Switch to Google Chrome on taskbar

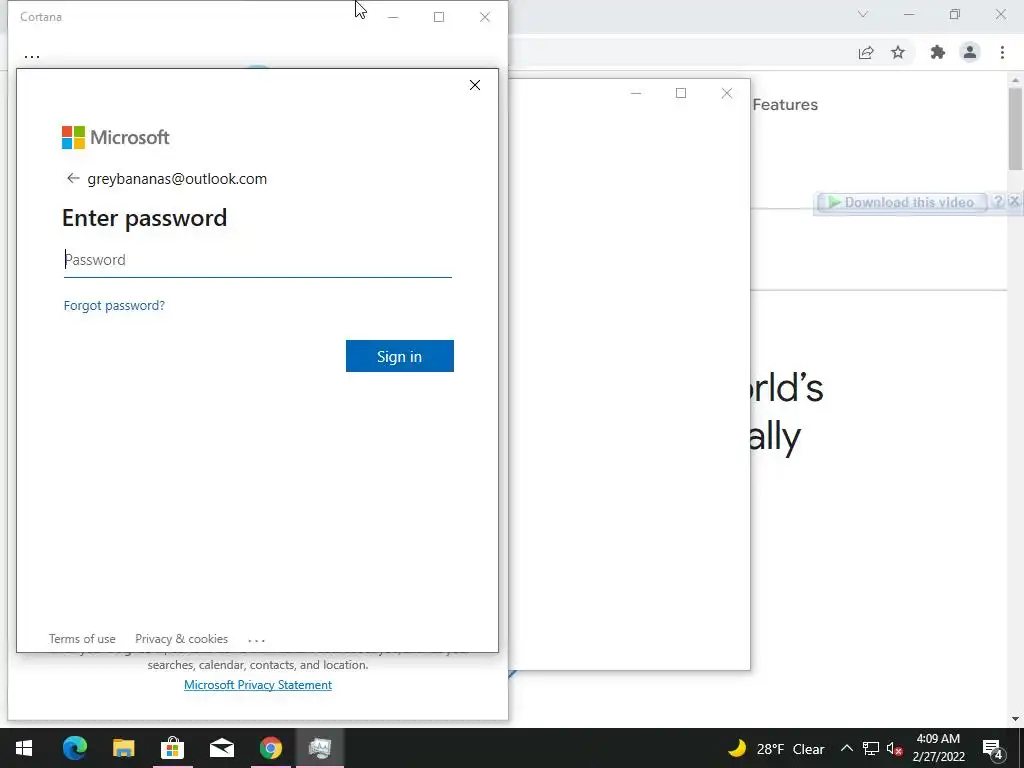270,748
